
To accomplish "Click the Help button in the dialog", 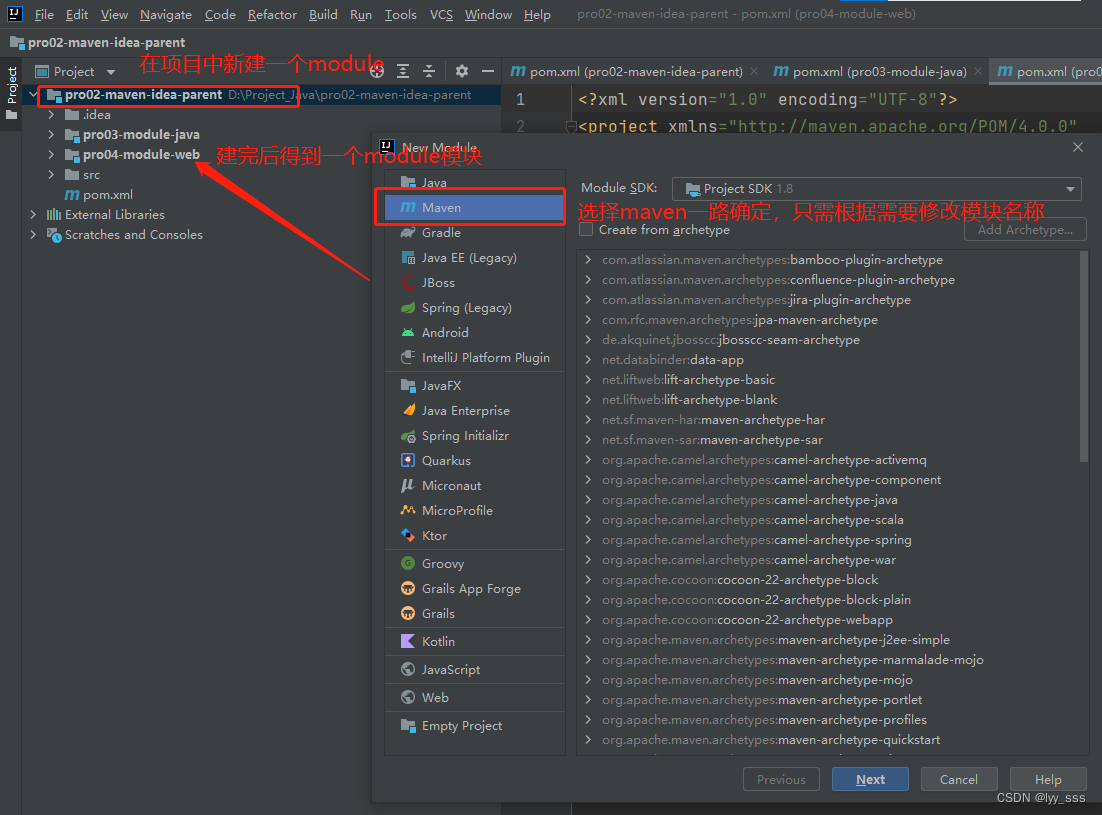I will click(x=1048, y=779).
